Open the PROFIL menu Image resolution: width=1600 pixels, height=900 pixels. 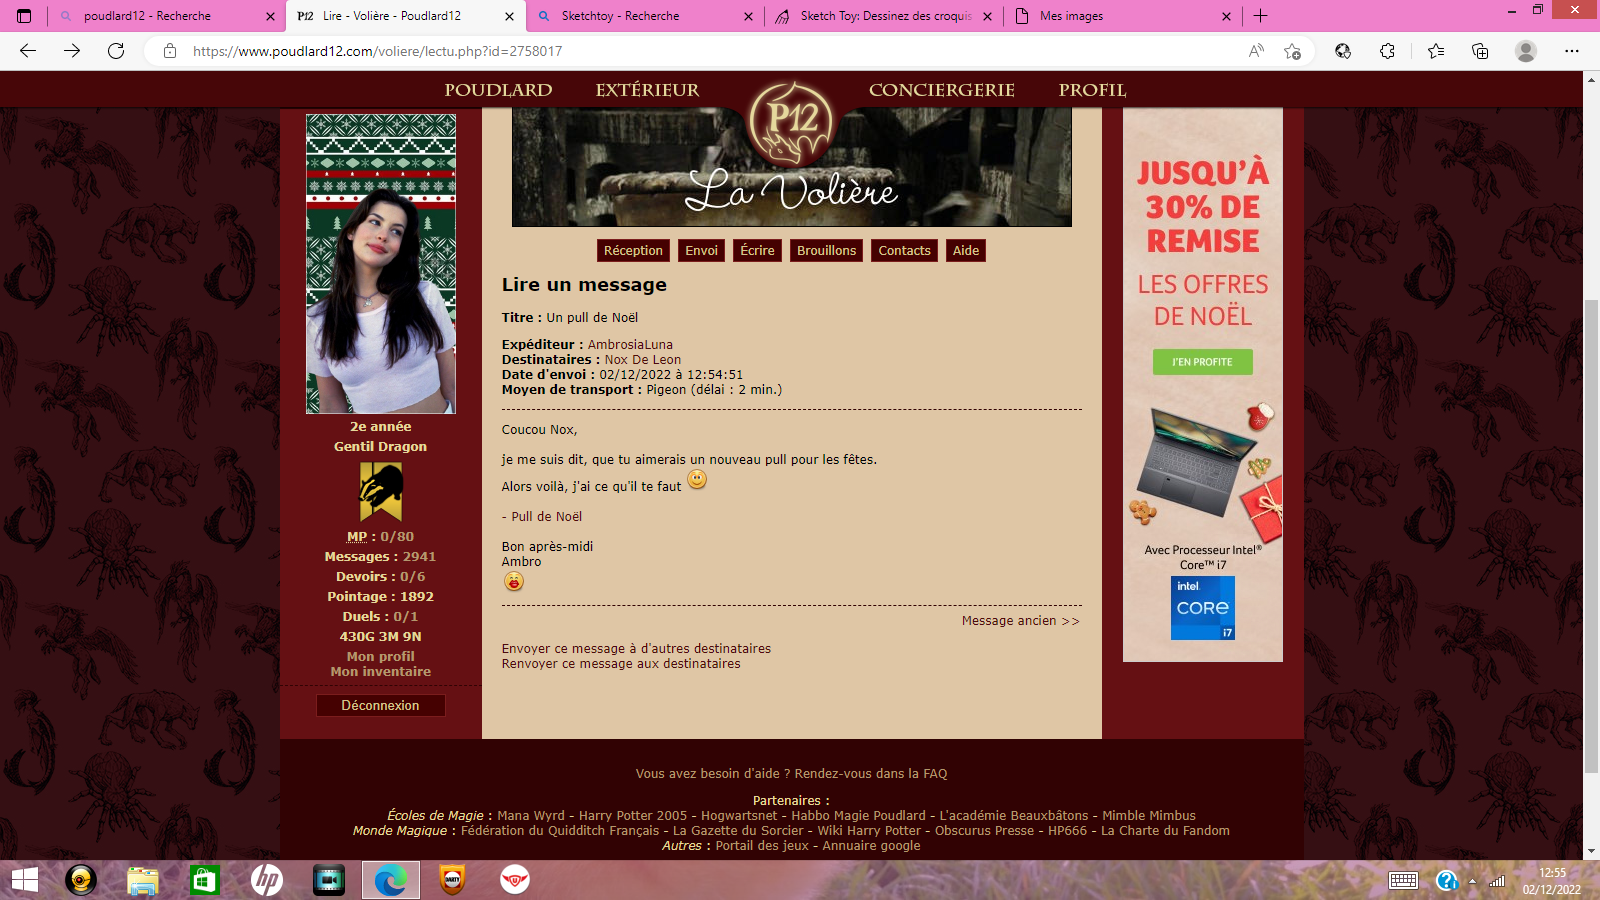click(1092, 90)
